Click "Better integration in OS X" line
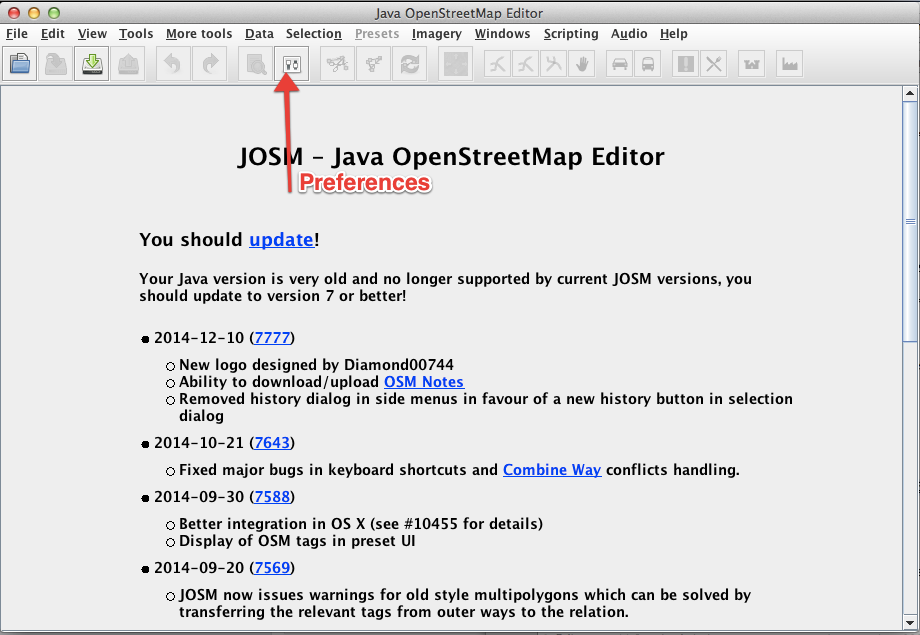 tap(361, 524)
